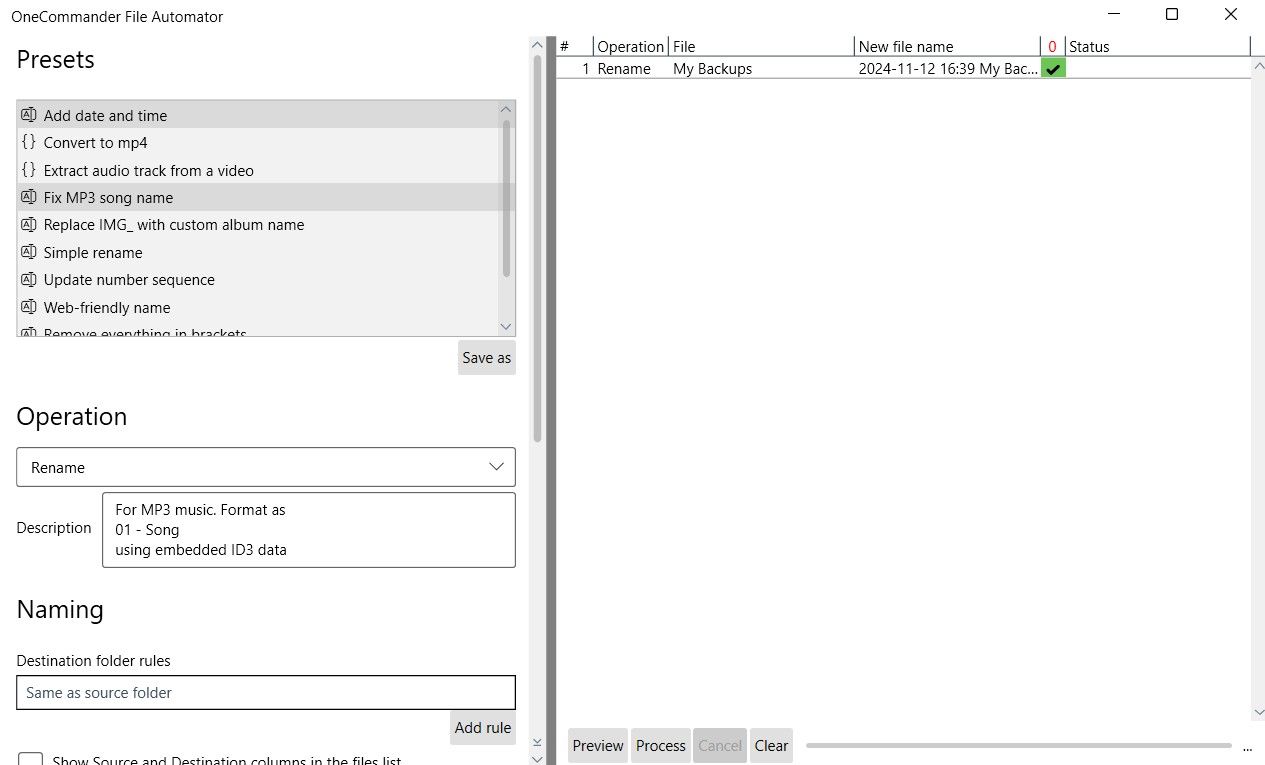Image resolution: width=1265 pixels, height=765 pixels.
Task: Click the icon beside Replace IMG_ preset
Action: click(x=28, y=225)
